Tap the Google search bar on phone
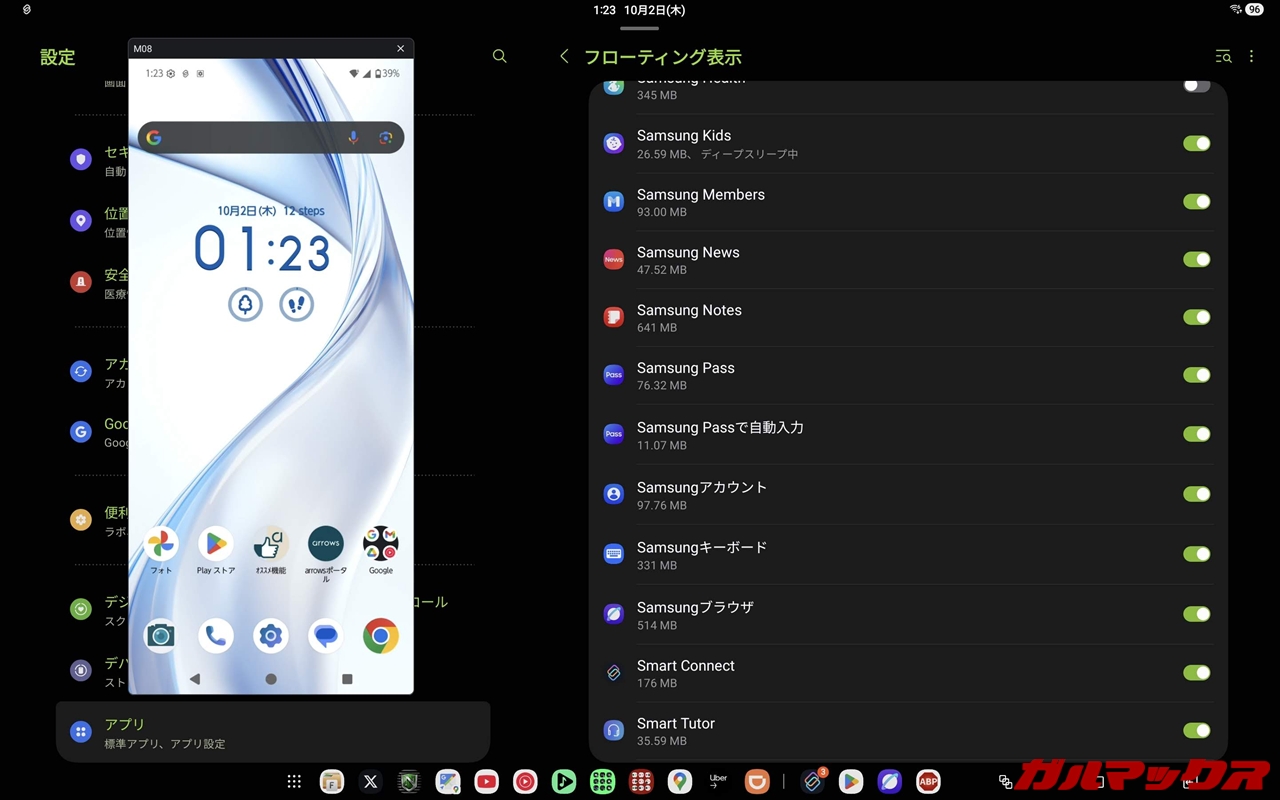The image size is (1280, 800). (250, 138)
